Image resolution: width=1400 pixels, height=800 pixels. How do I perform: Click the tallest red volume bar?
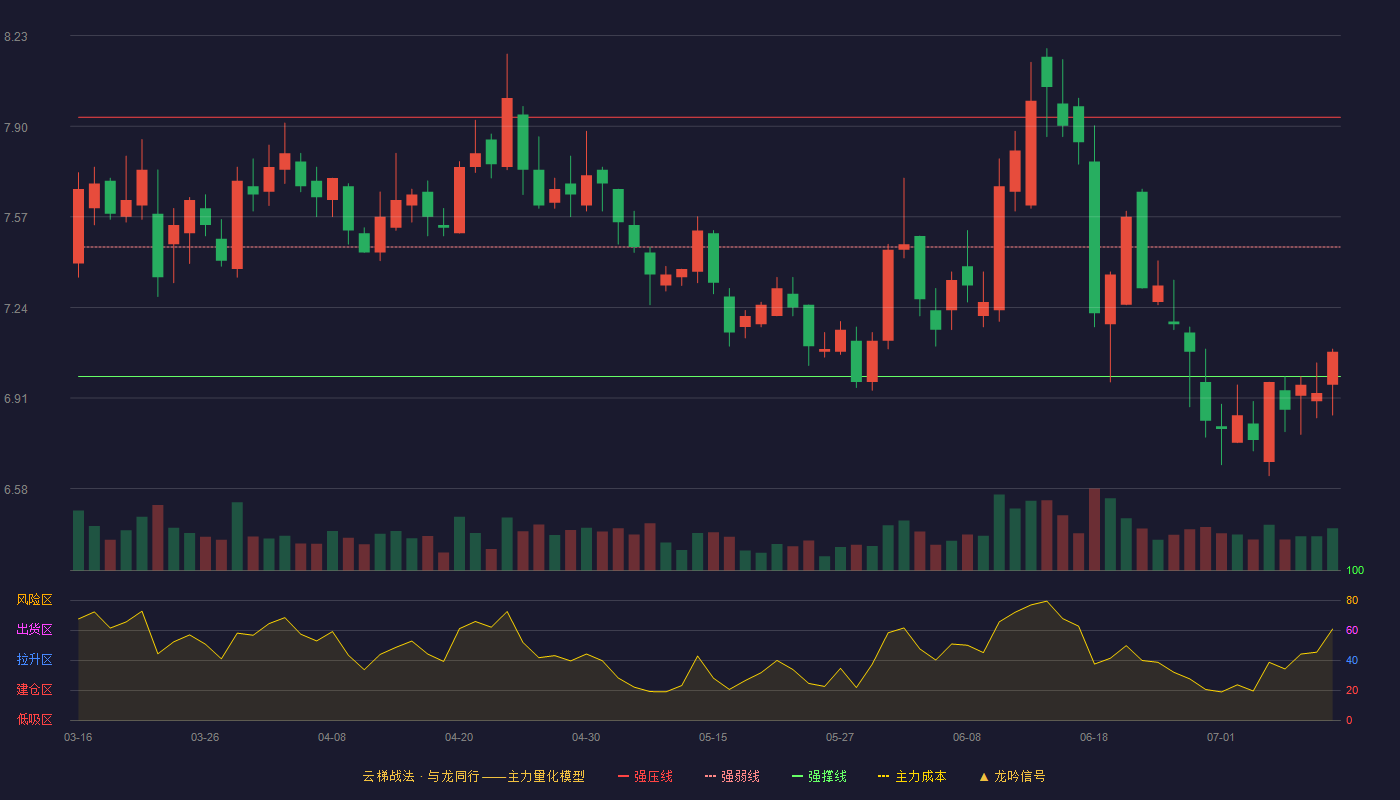click(x=1094, y=529)
